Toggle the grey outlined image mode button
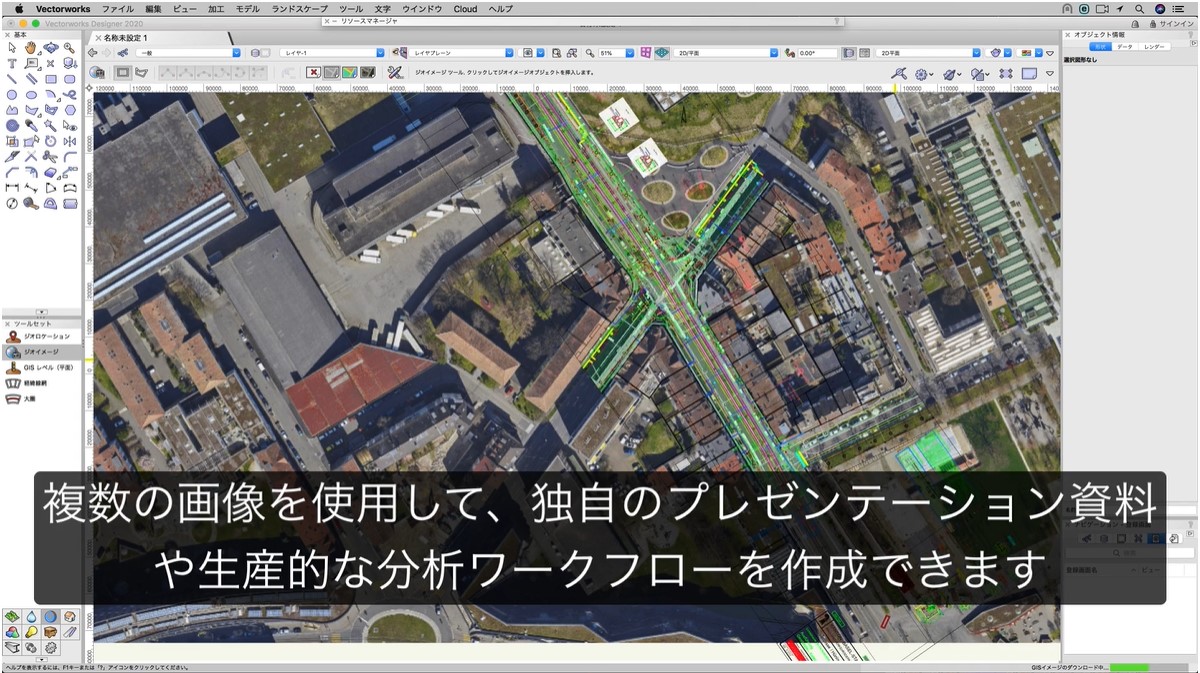Screen dimensions: 1200x673 pyautogui.click(x=332, y=72)
